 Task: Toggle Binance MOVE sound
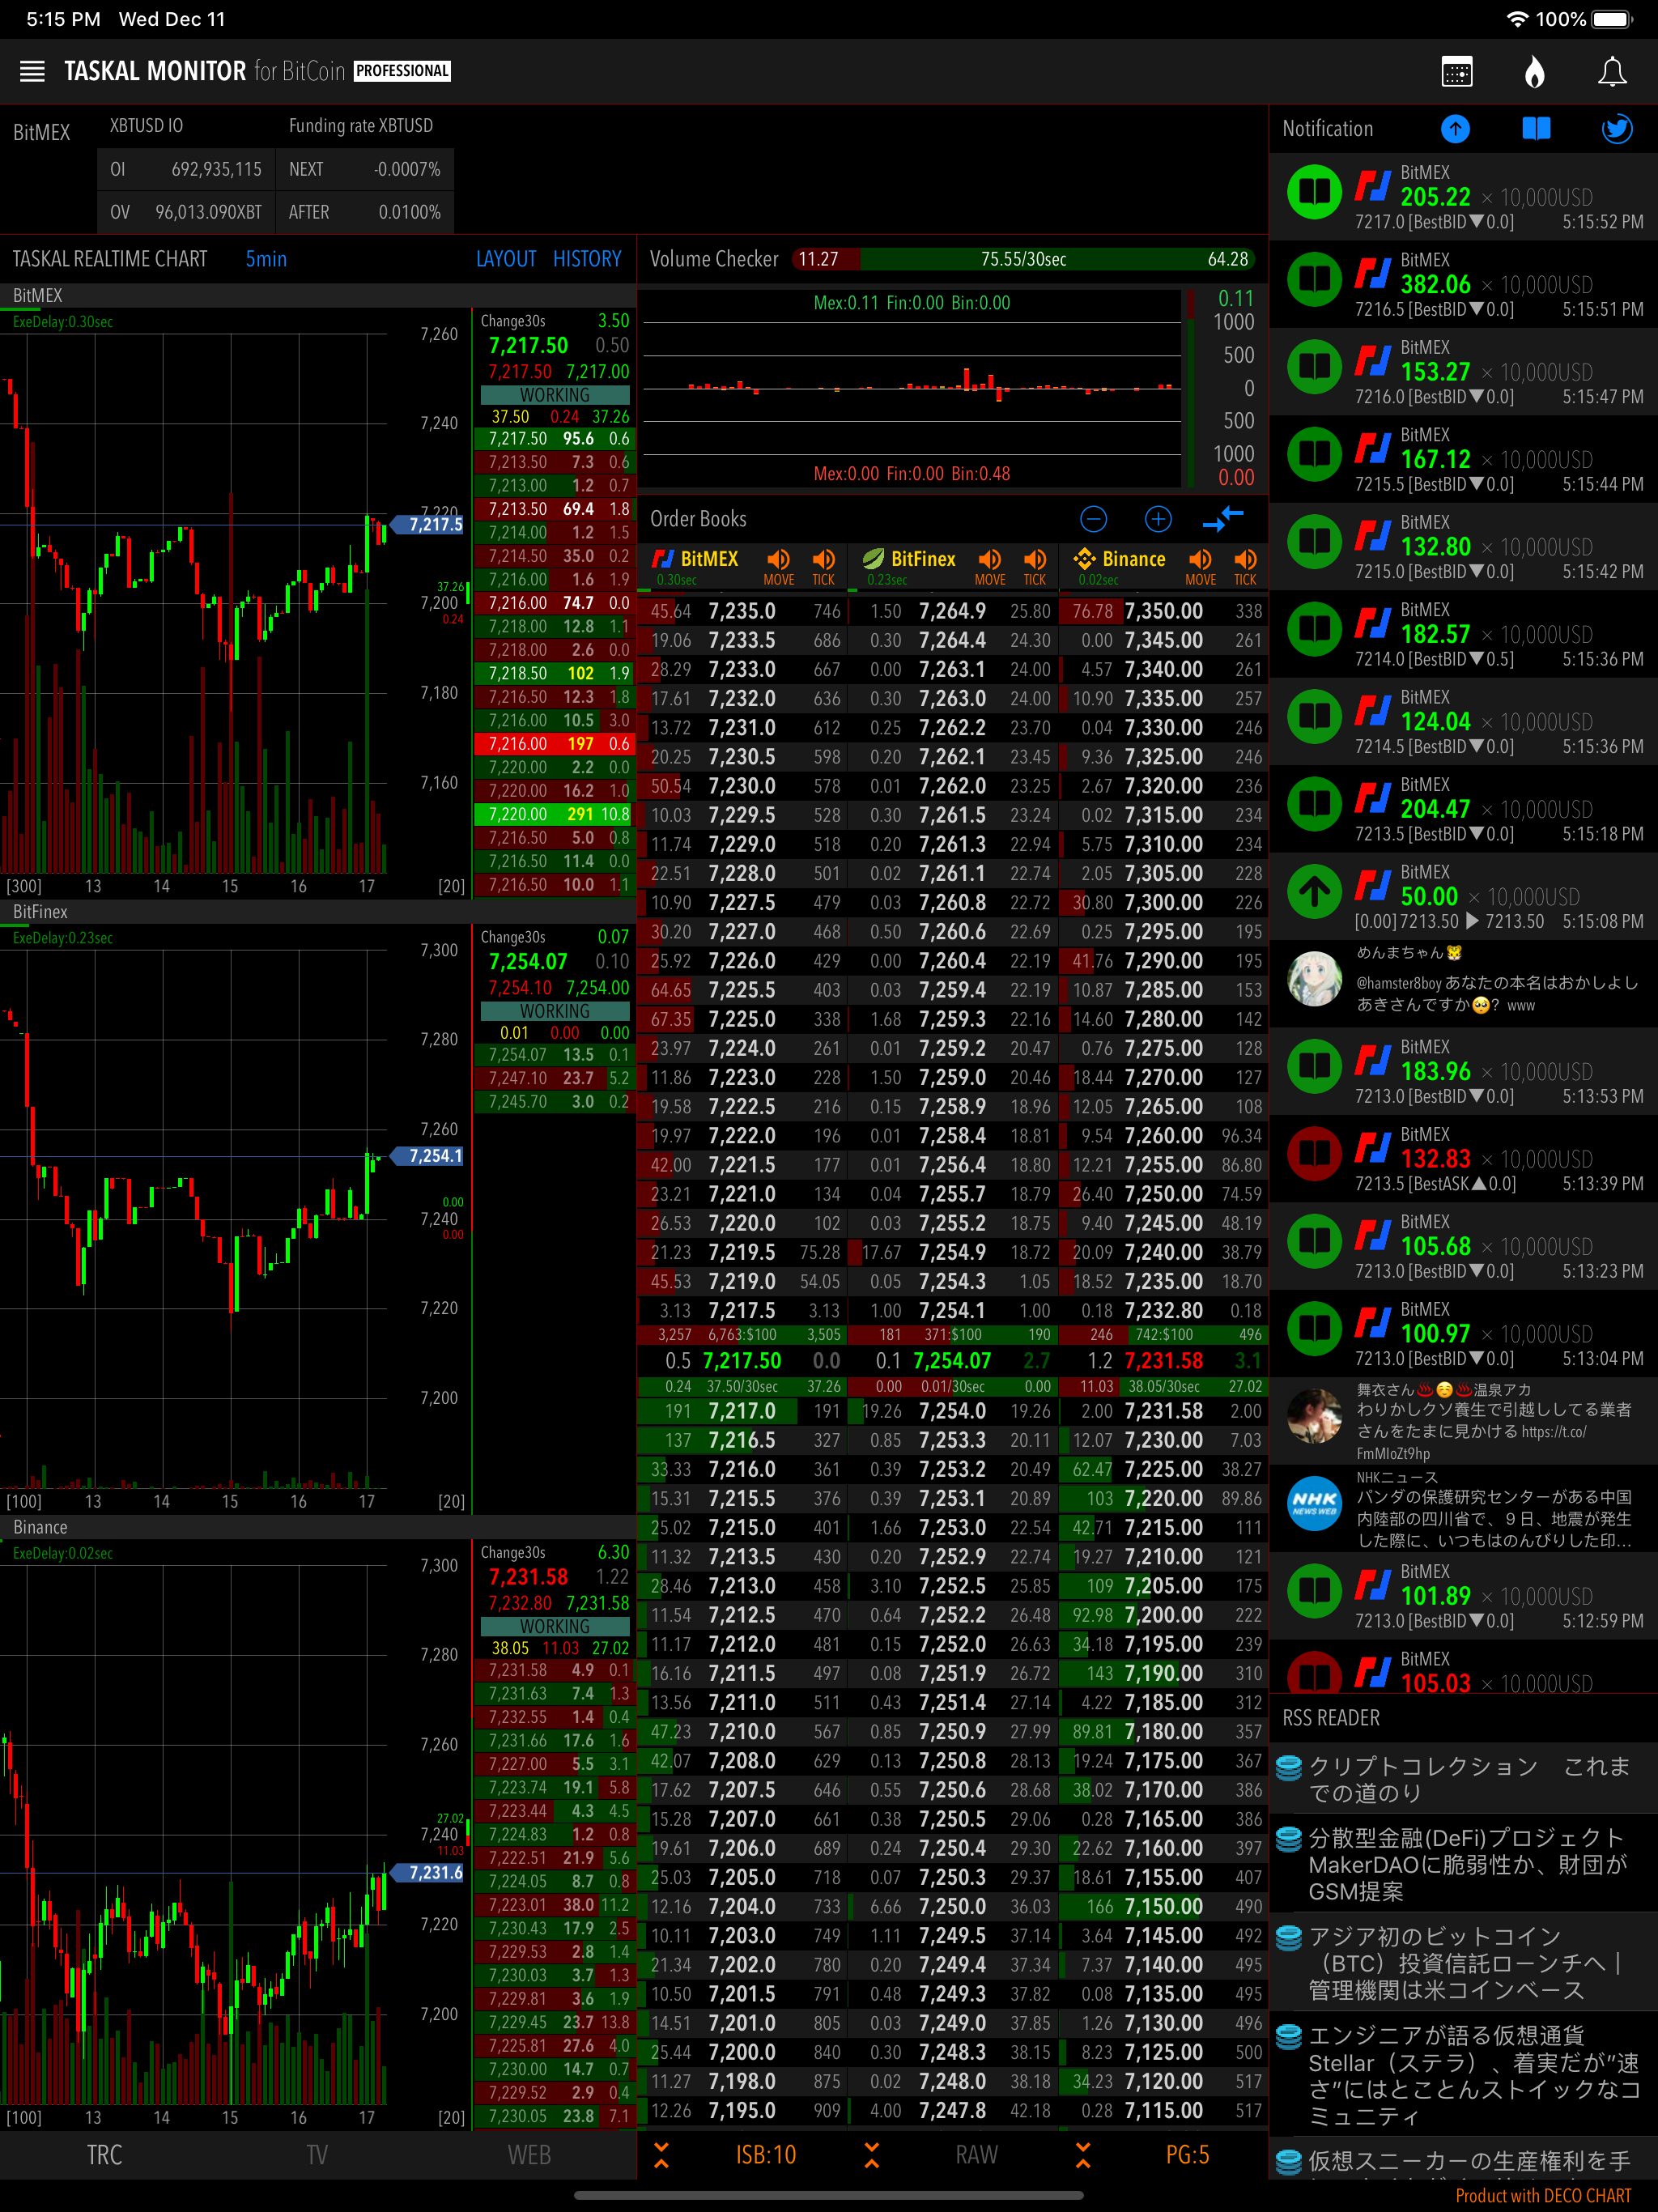click(x=1201, y=566)
